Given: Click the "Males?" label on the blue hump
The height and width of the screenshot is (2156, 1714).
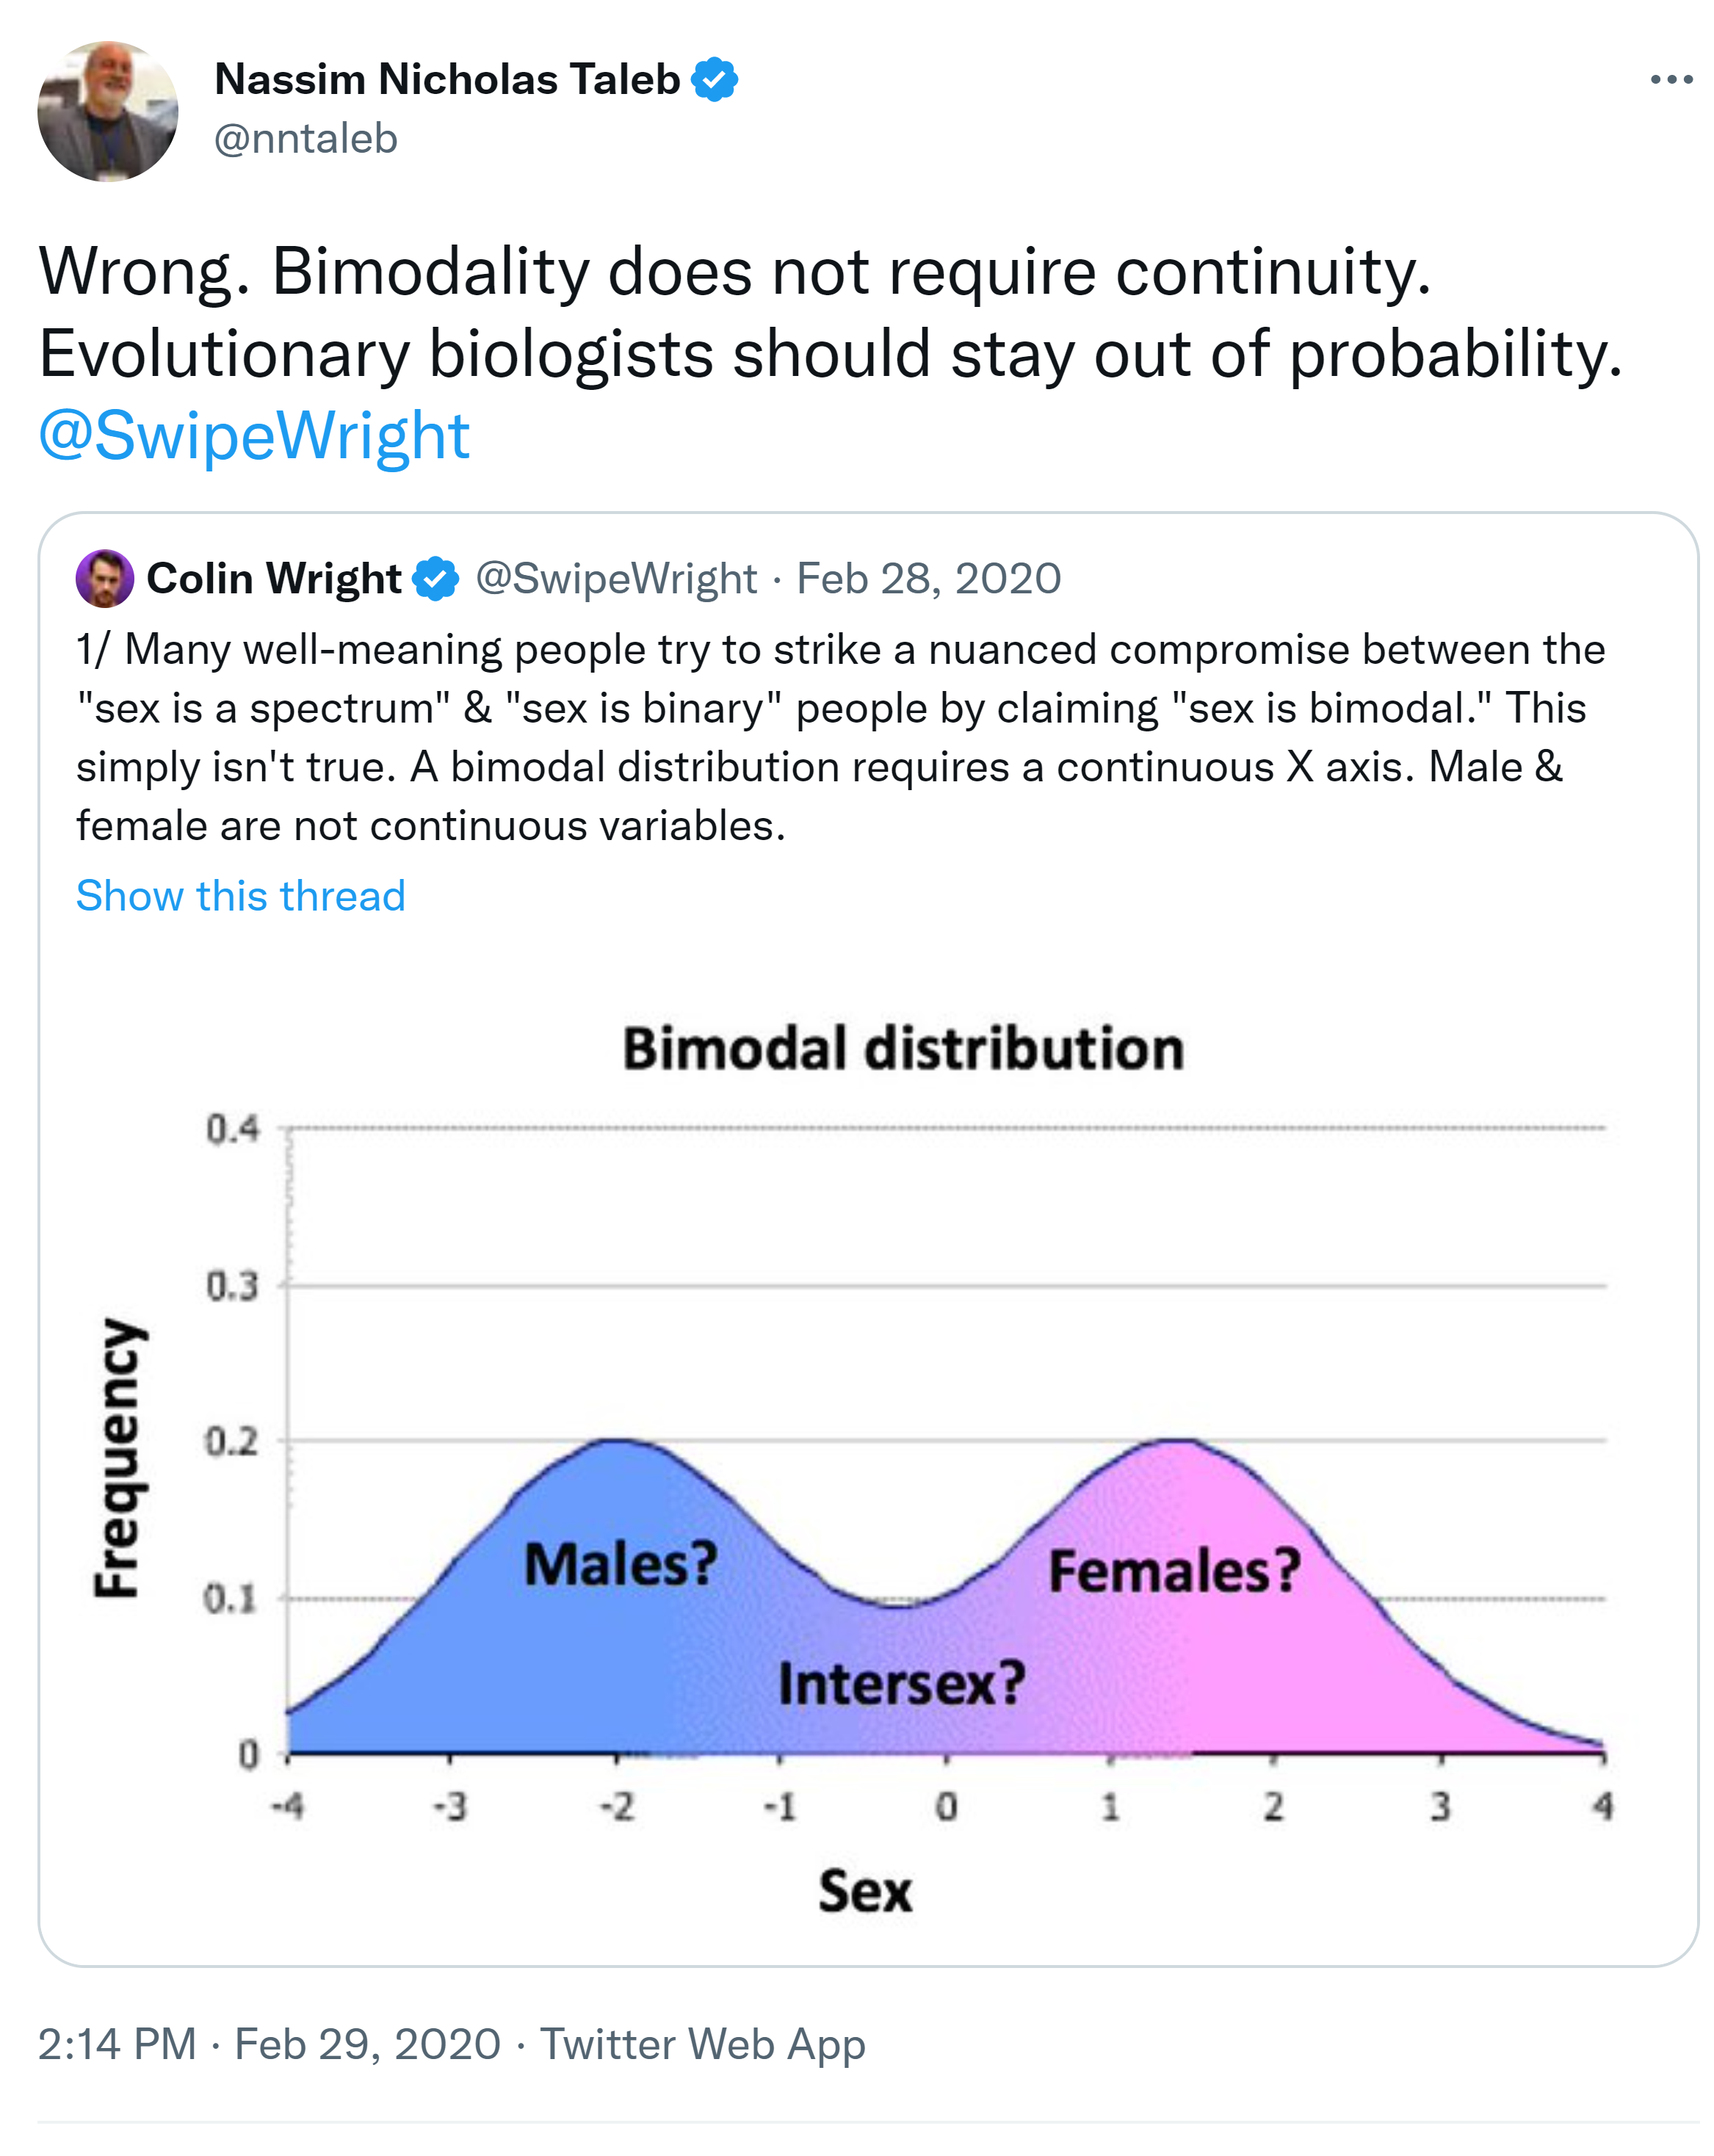Looking at the screenshot, I should [x=620, y=1564].
